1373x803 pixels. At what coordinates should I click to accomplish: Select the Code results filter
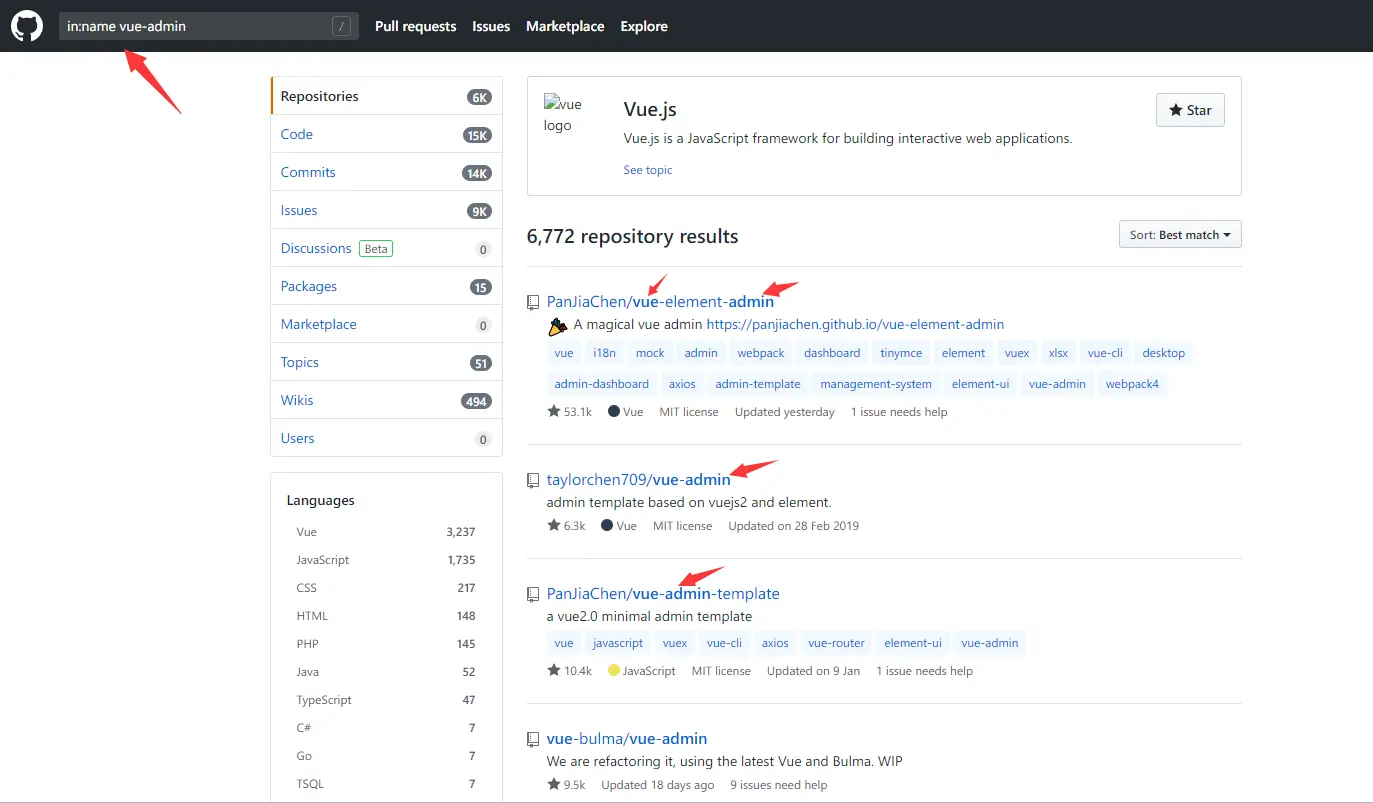[x=386, y=134]
